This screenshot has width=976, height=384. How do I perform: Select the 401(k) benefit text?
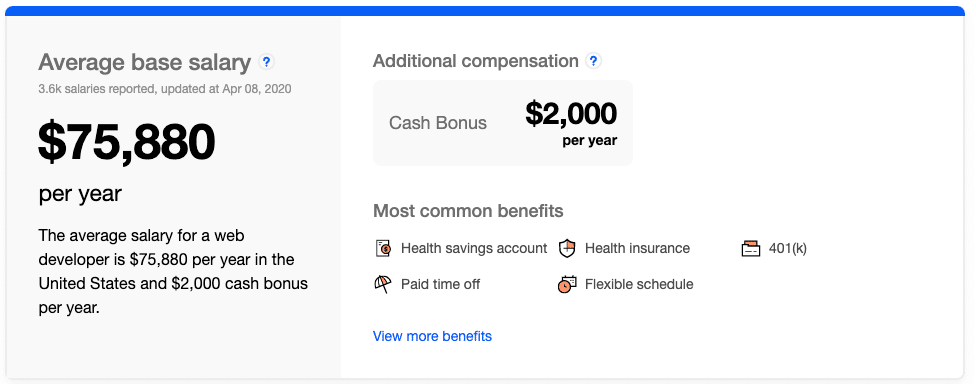(787, 248)
